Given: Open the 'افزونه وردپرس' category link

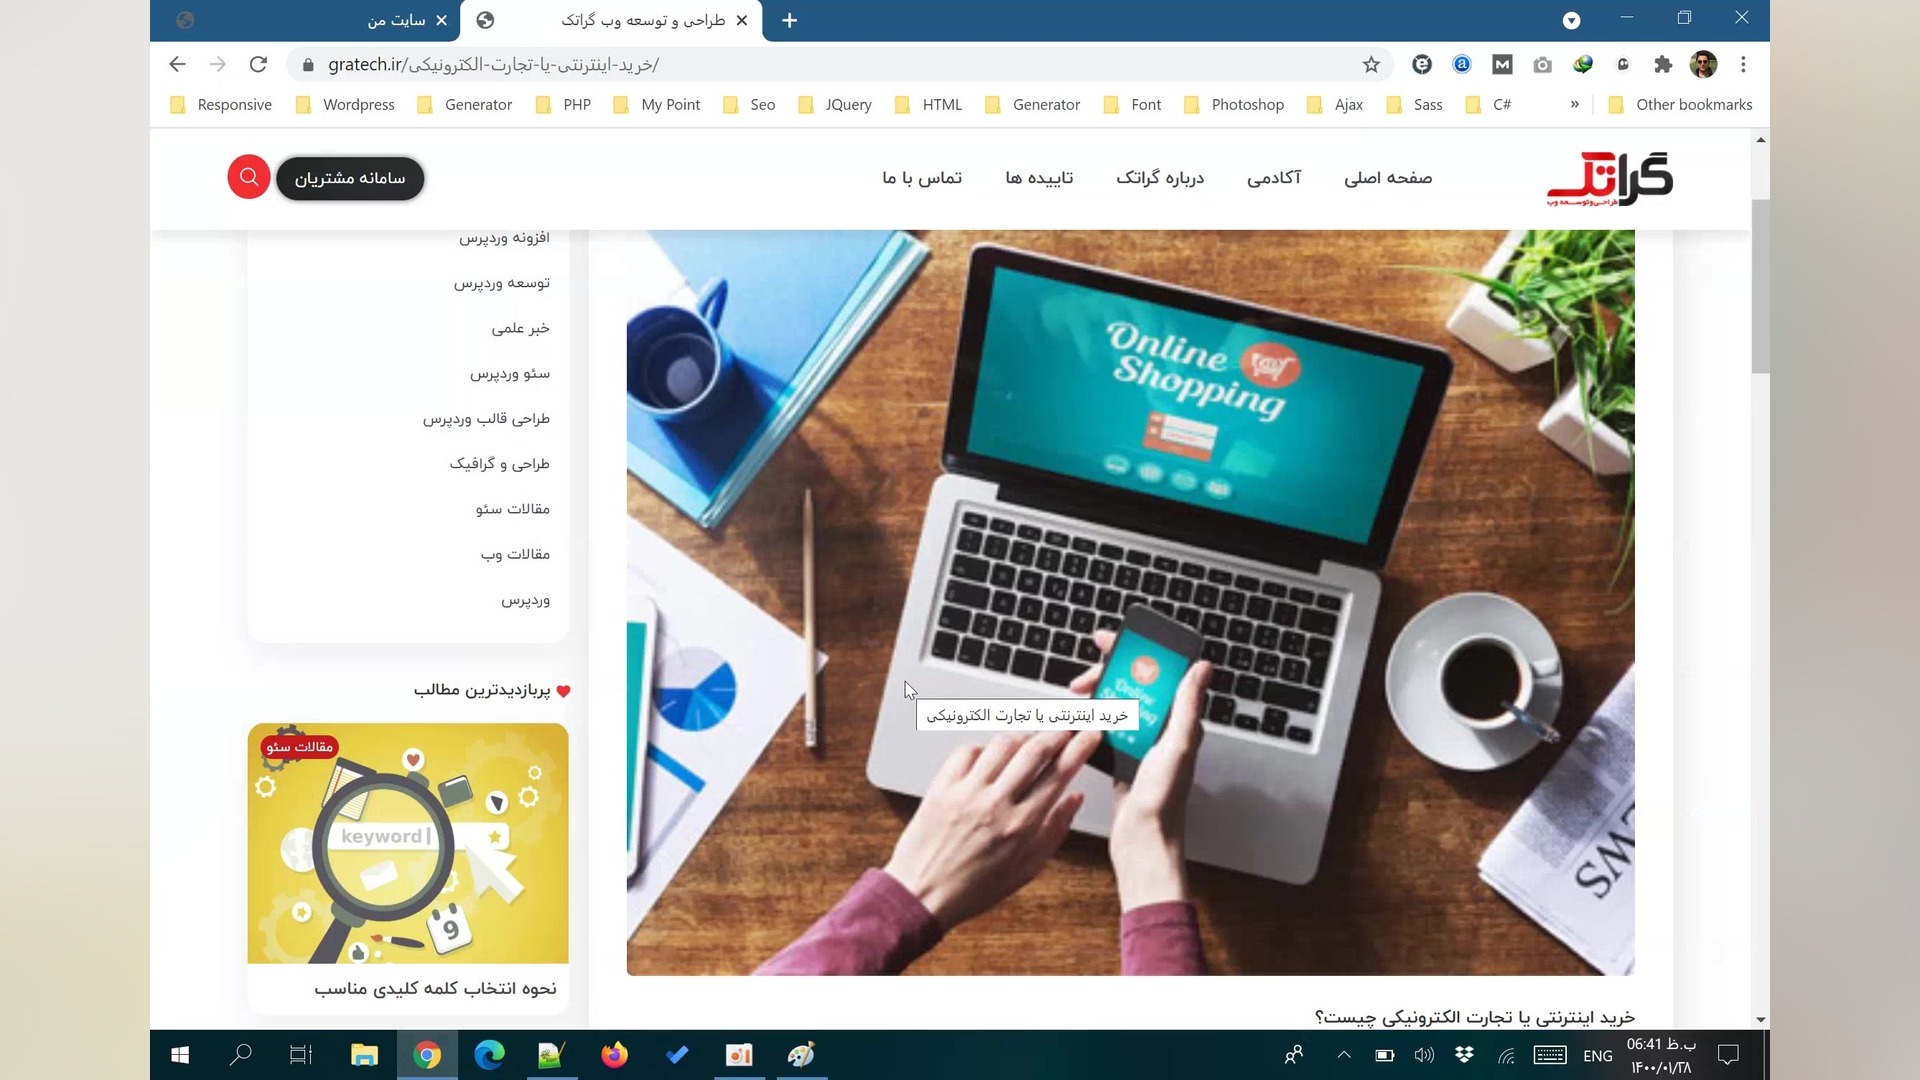Looking at the screenshot, I should (504, 237).
